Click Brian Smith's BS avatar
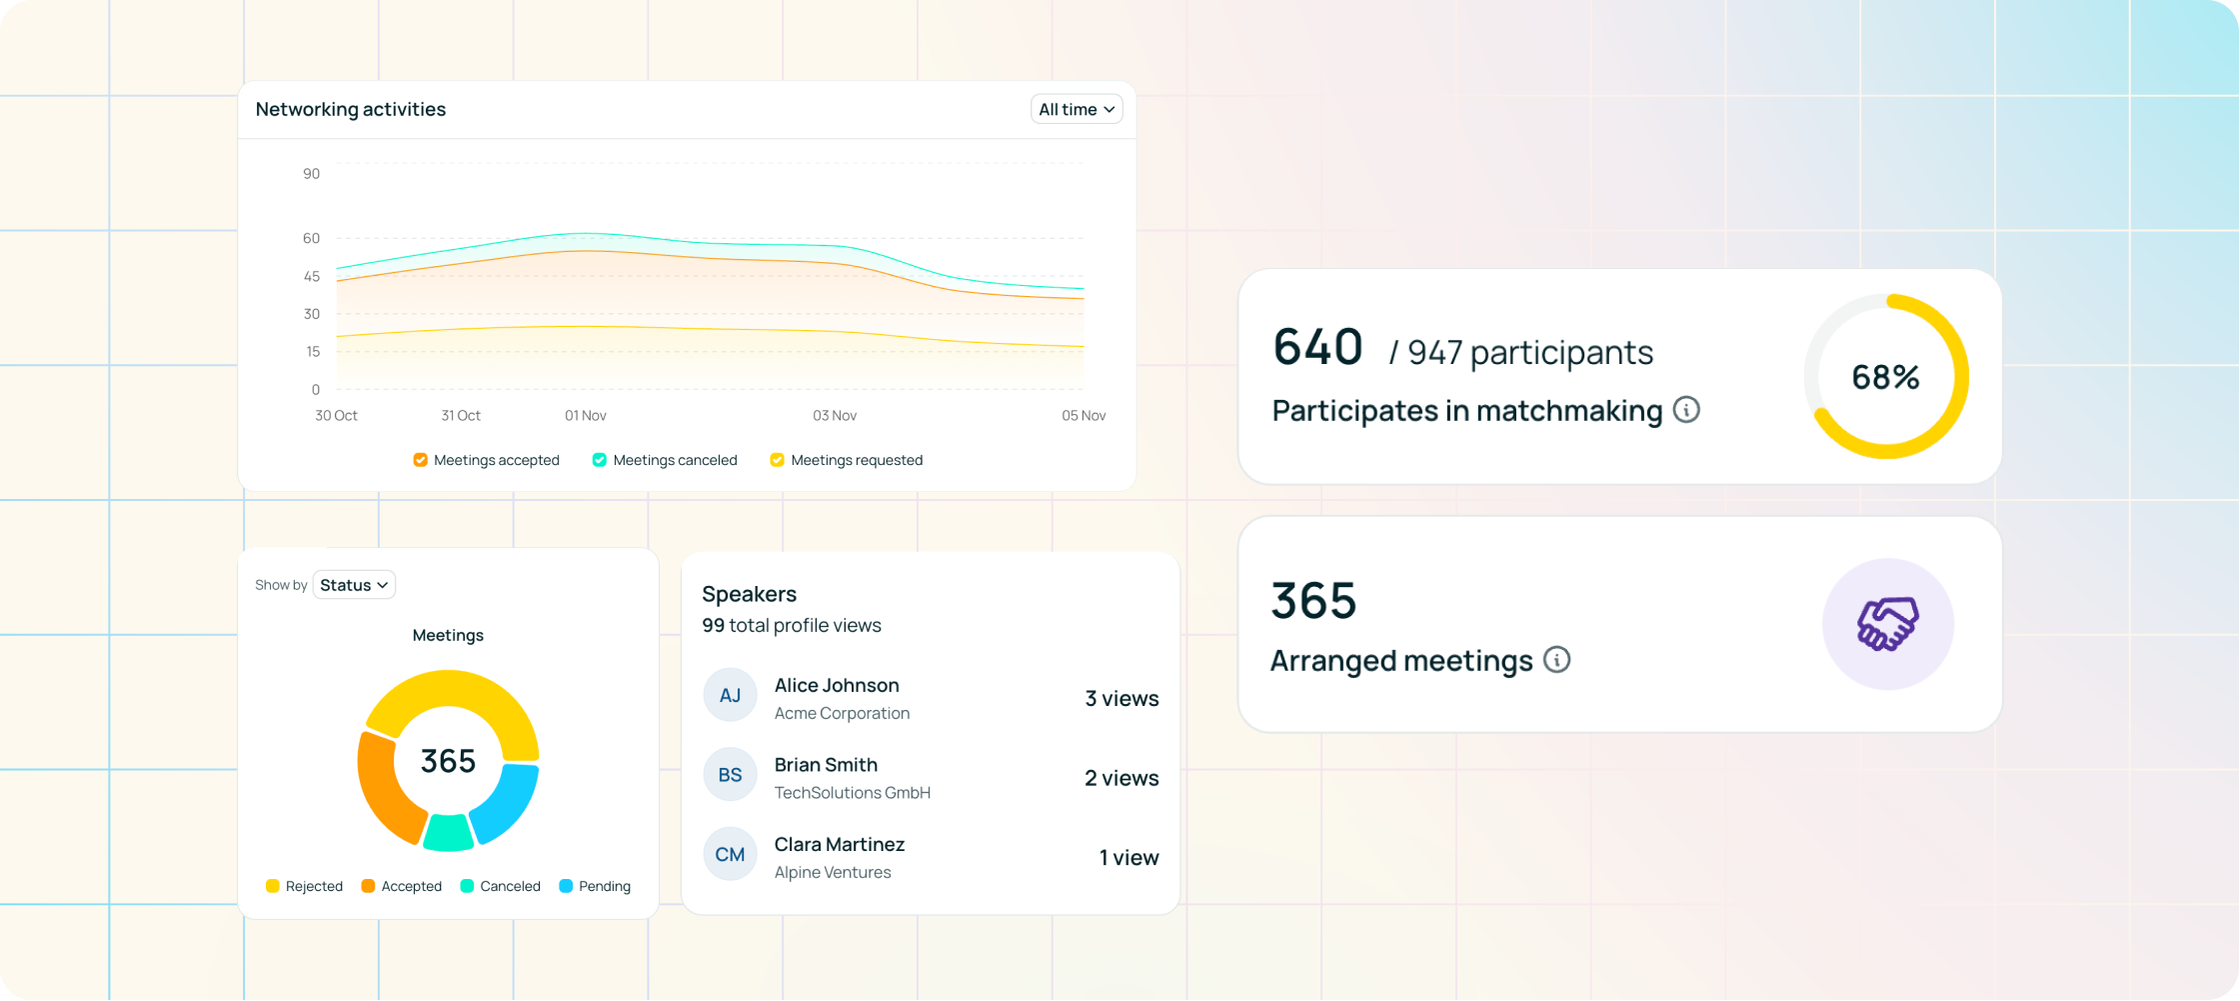Screen dimensions: 2240x1001 click(730, 775)
